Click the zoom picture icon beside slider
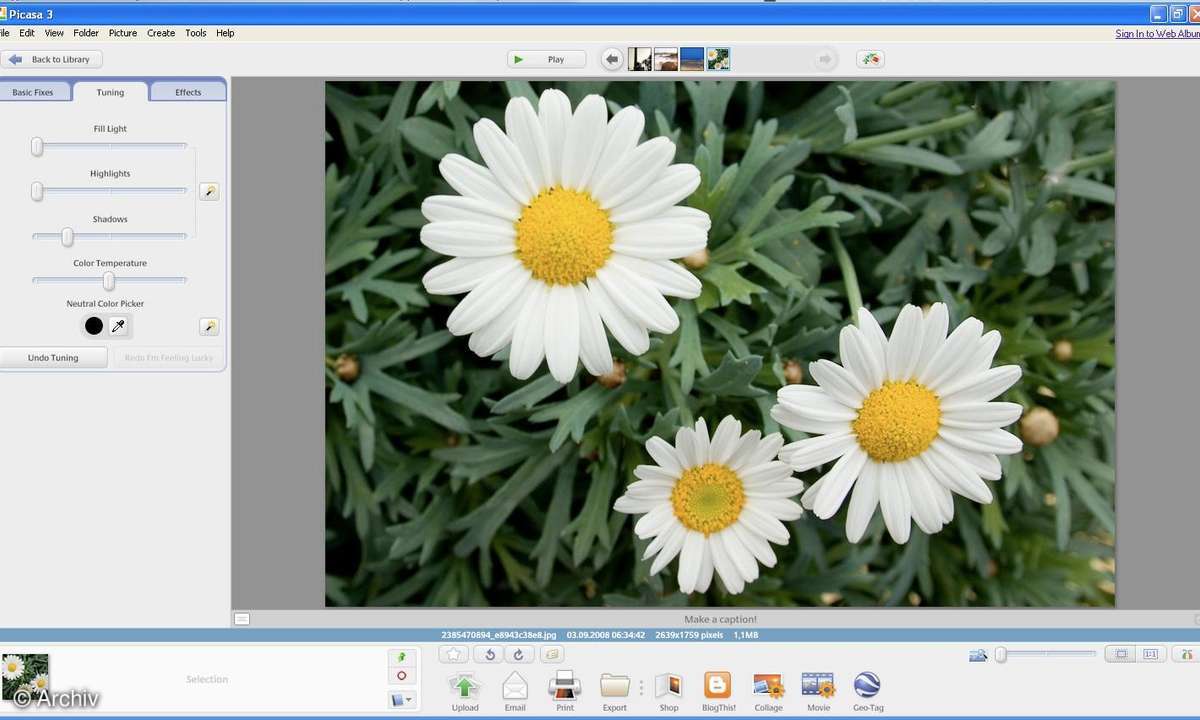1200x720 pixels. [x=978, y=655]
